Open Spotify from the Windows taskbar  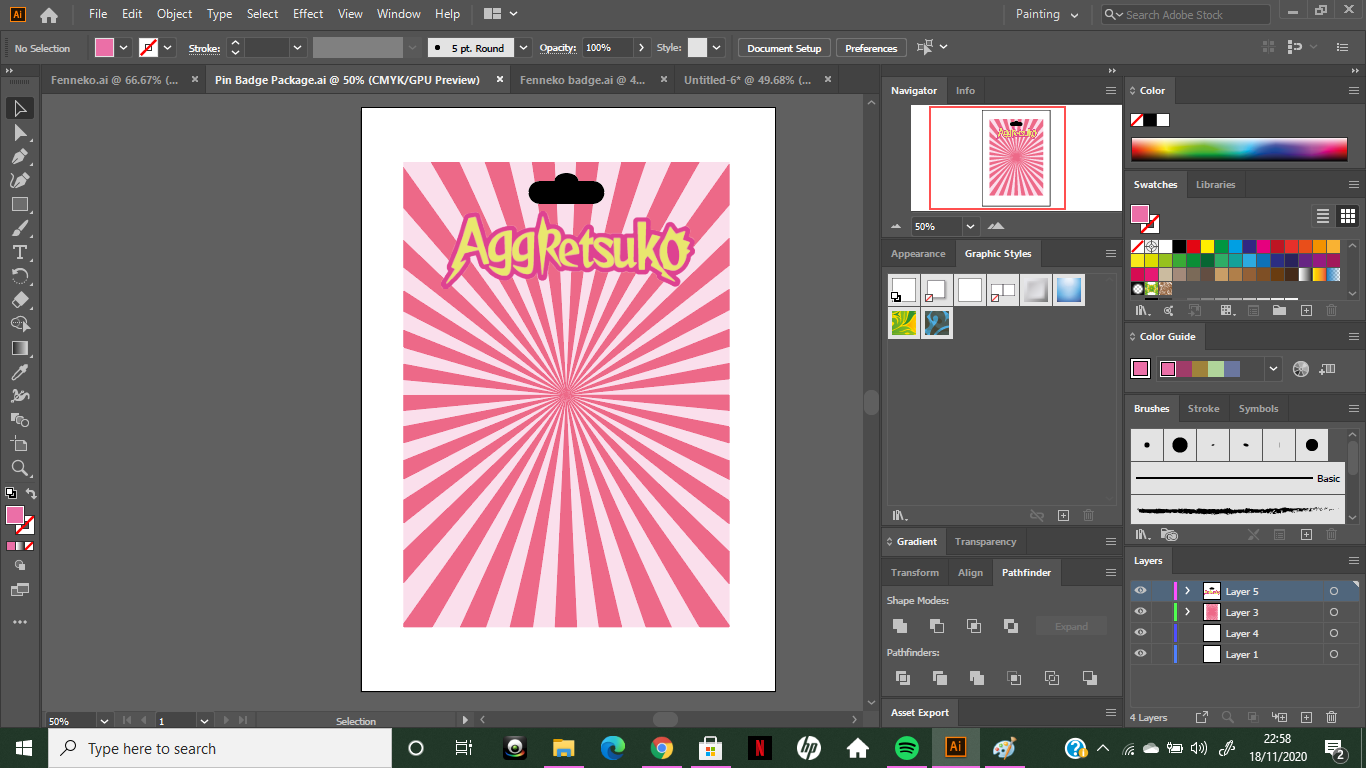click(x=906, y=748)
